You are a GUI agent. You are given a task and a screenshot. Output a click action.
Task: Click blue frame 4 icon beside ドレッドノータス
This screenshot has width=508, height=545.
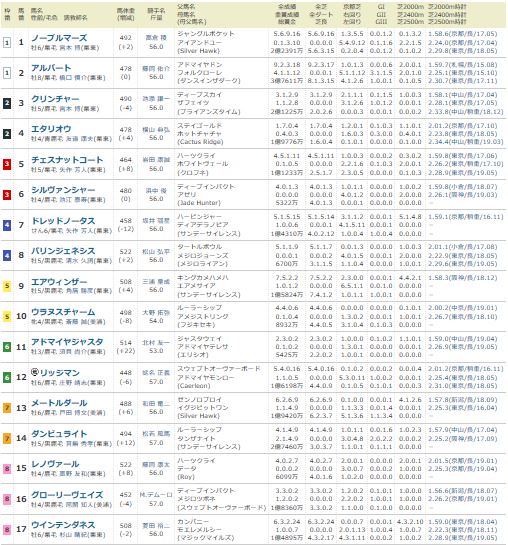click(x=7, y=225)
